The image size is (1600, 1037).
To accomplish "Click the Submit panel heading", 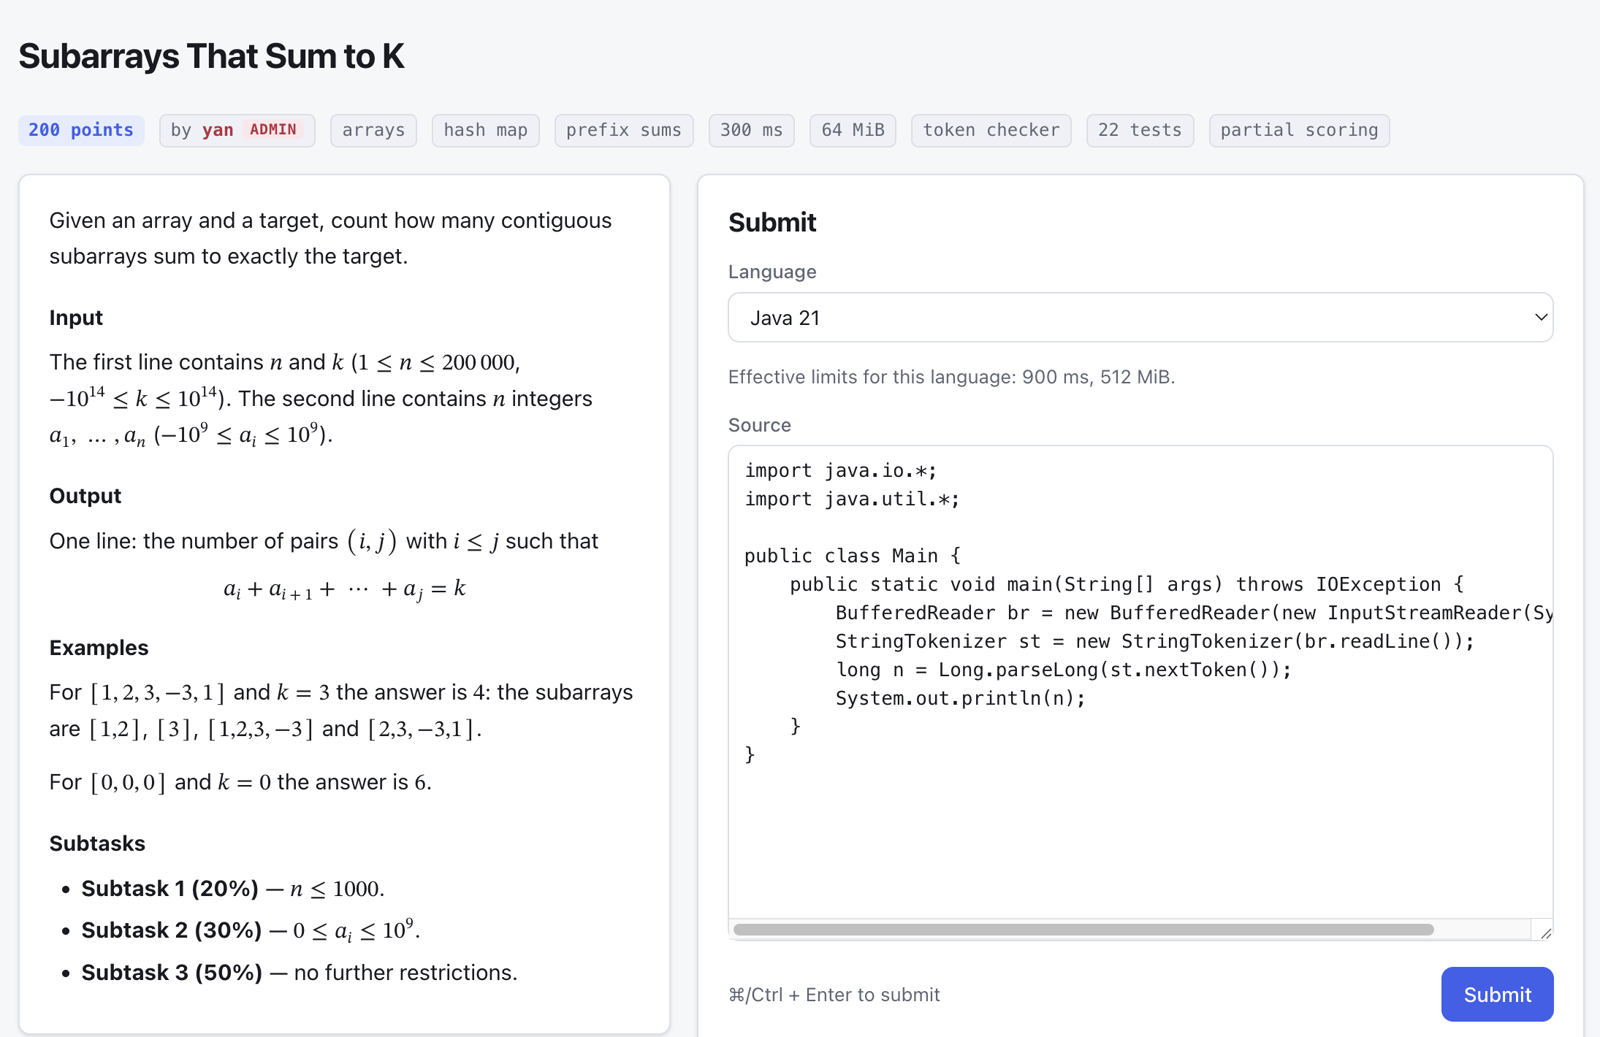I will tap(772, 222).
